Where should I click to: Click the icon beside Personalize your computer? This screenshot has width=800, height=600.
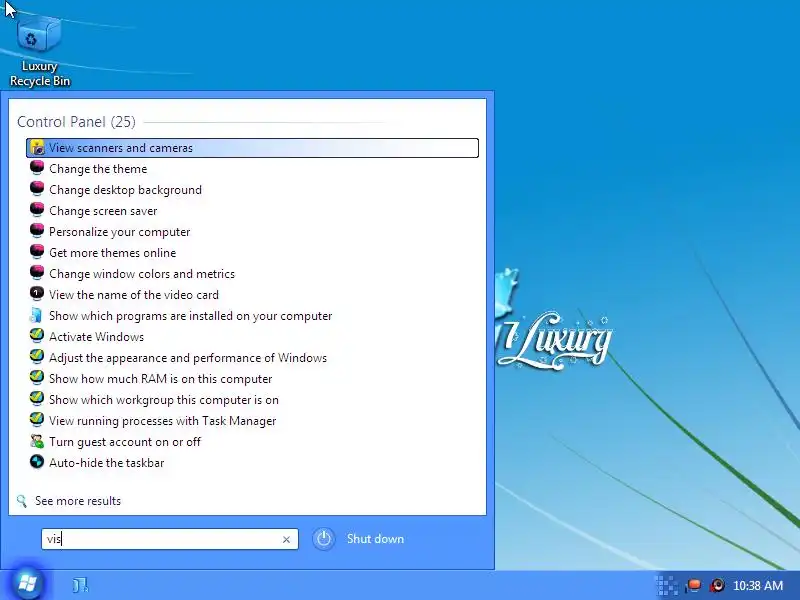click(37, 231)
